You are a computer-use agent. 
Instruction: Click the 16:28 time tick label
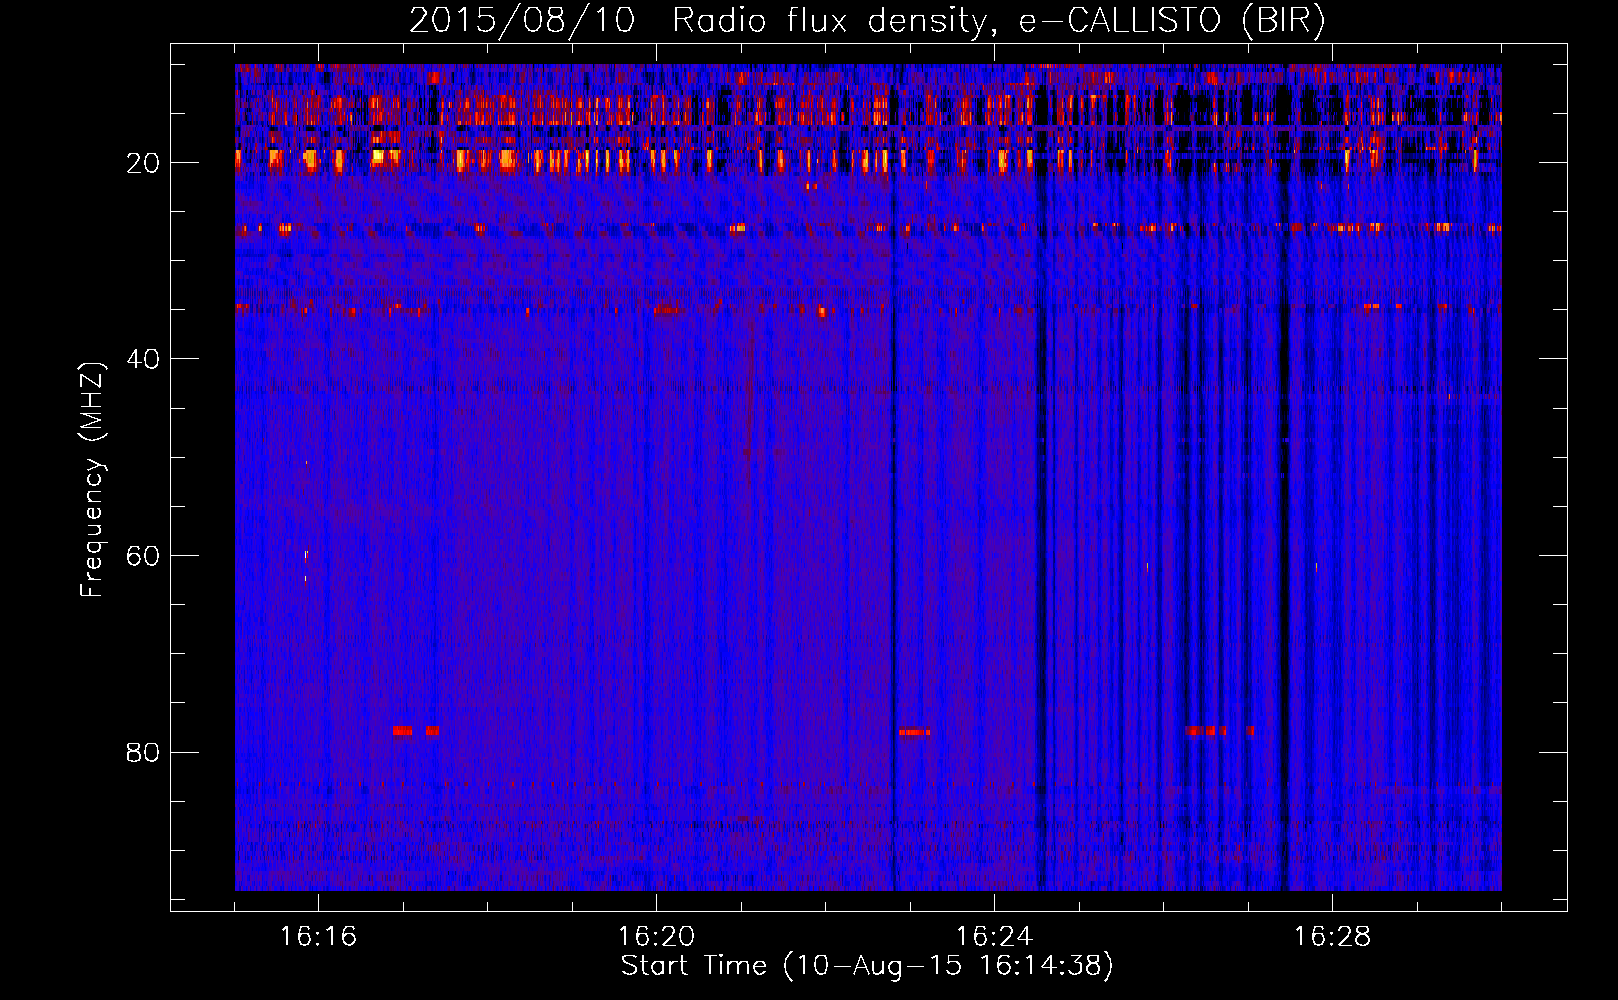tap(1332, 937)
